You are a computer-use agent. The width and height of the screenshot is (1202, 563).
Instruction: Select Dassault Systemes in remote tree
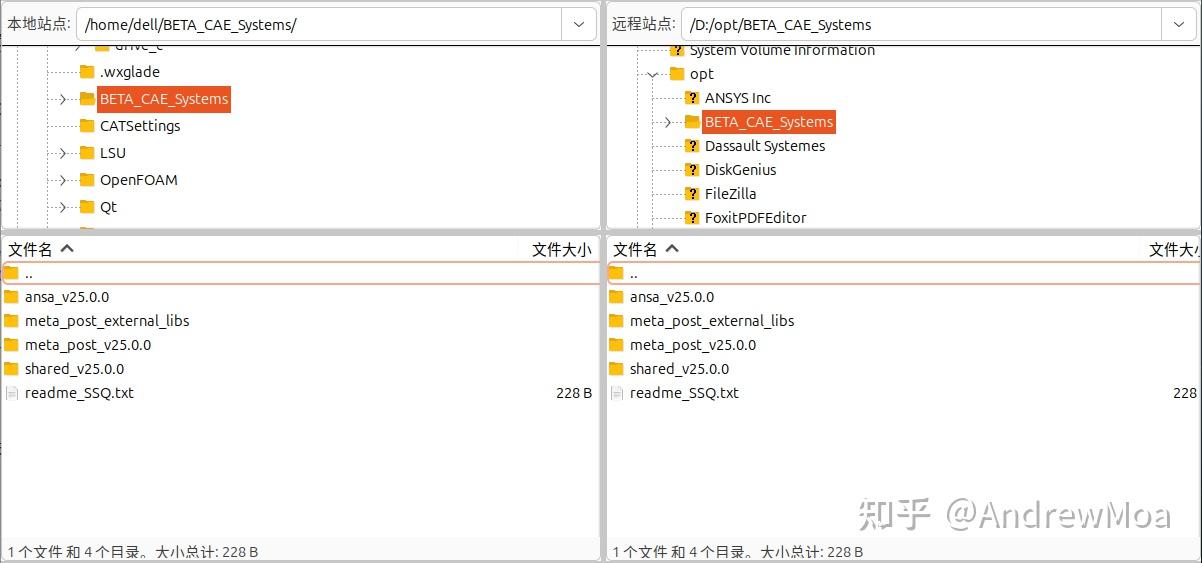coord(765,146)
